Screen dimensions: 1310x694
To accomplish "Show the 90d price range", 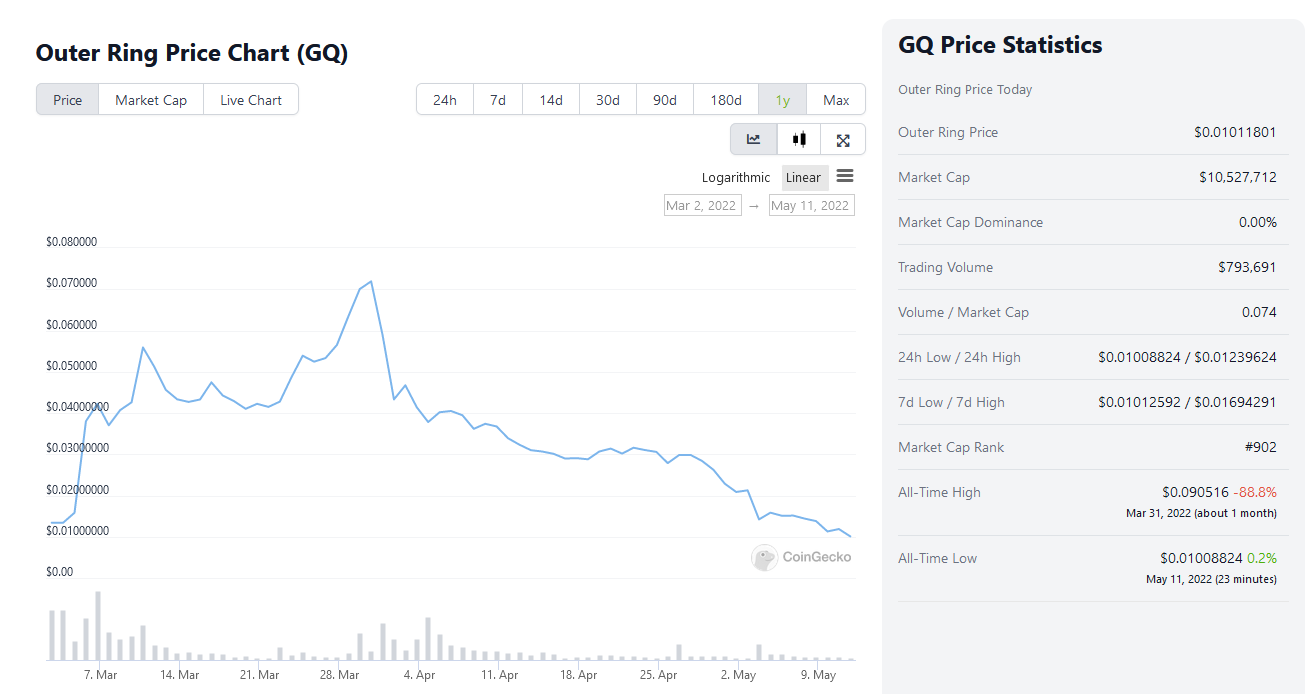I will [665, 100].
